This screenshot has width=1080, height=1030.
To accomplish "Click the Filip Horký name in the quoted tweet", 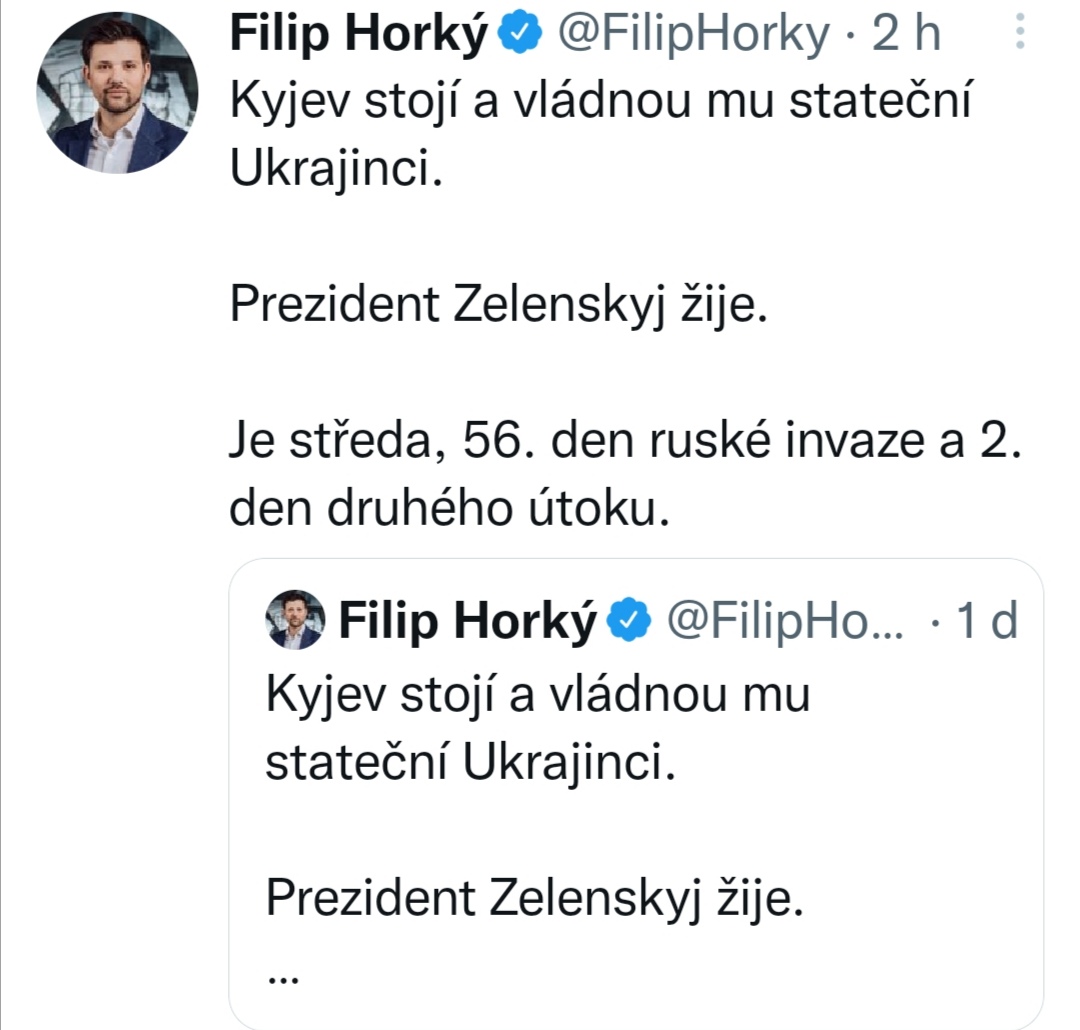I will (x=467, y=622).
